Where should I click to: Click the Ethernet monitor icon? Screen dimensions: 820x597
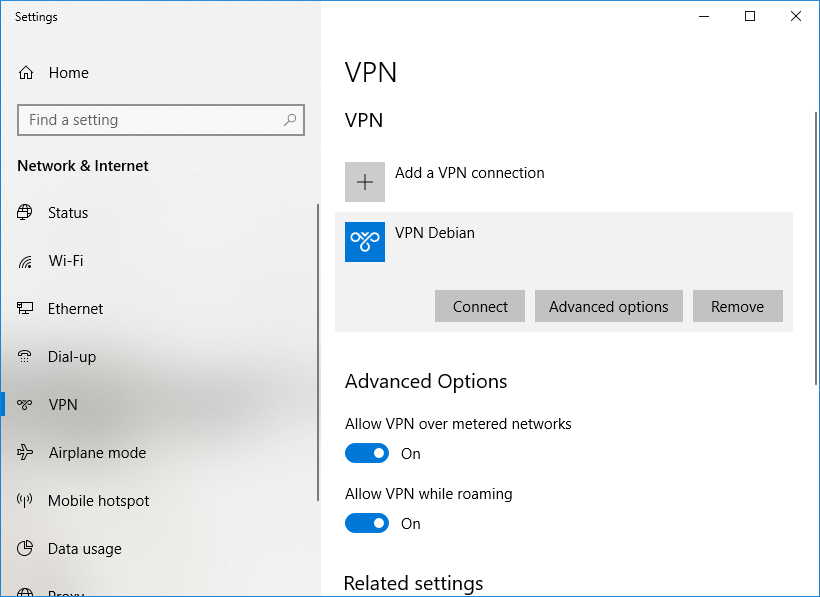(x=25, y=309)
